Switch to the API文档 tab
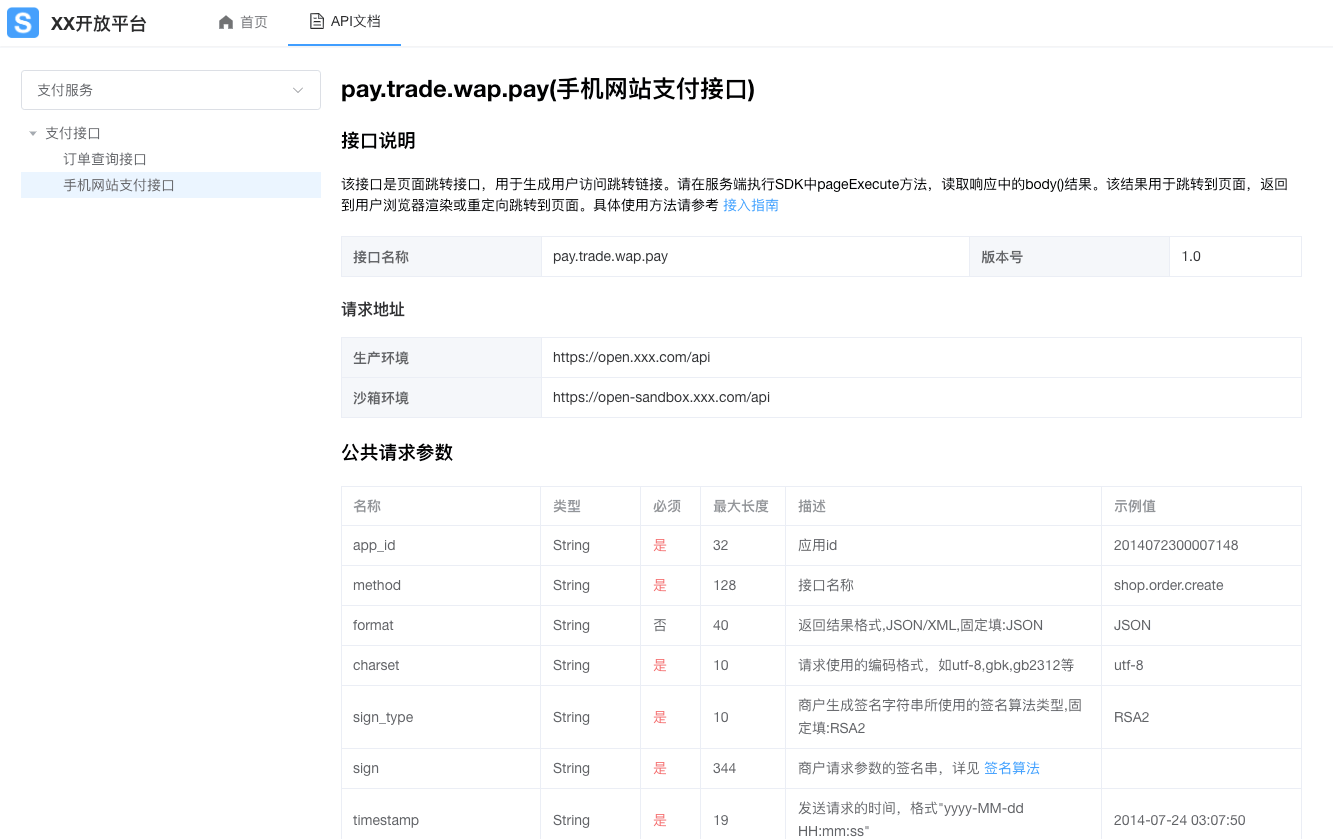The width and height of the screenshot is (1333, 839). [355, 21]
